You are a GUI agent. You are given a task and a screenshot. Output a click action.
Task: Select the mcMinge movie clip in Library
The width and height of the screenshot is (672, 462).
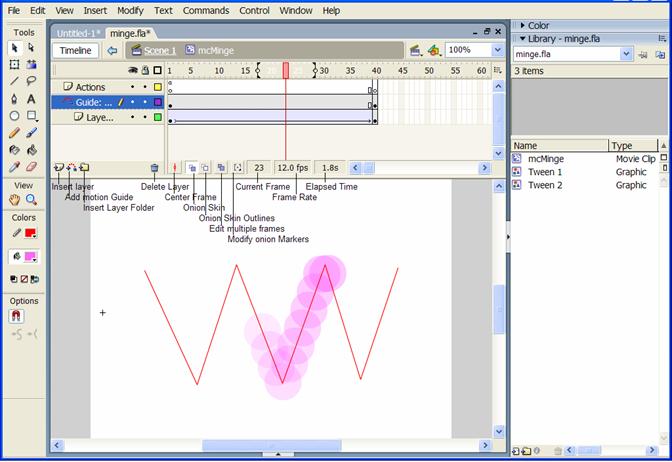pos(548,159)
